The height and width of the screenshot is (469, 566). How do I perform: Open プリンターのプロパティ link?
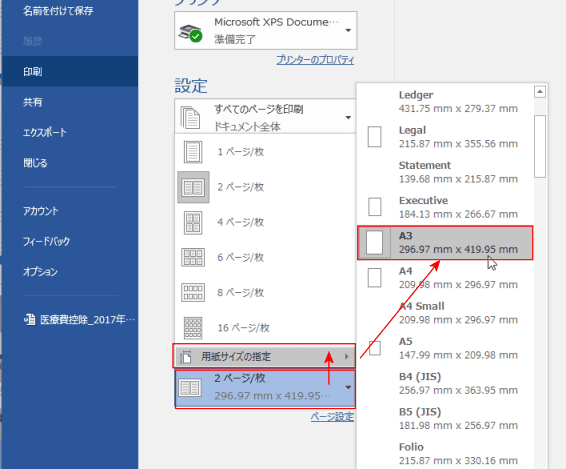click(315, 60)
